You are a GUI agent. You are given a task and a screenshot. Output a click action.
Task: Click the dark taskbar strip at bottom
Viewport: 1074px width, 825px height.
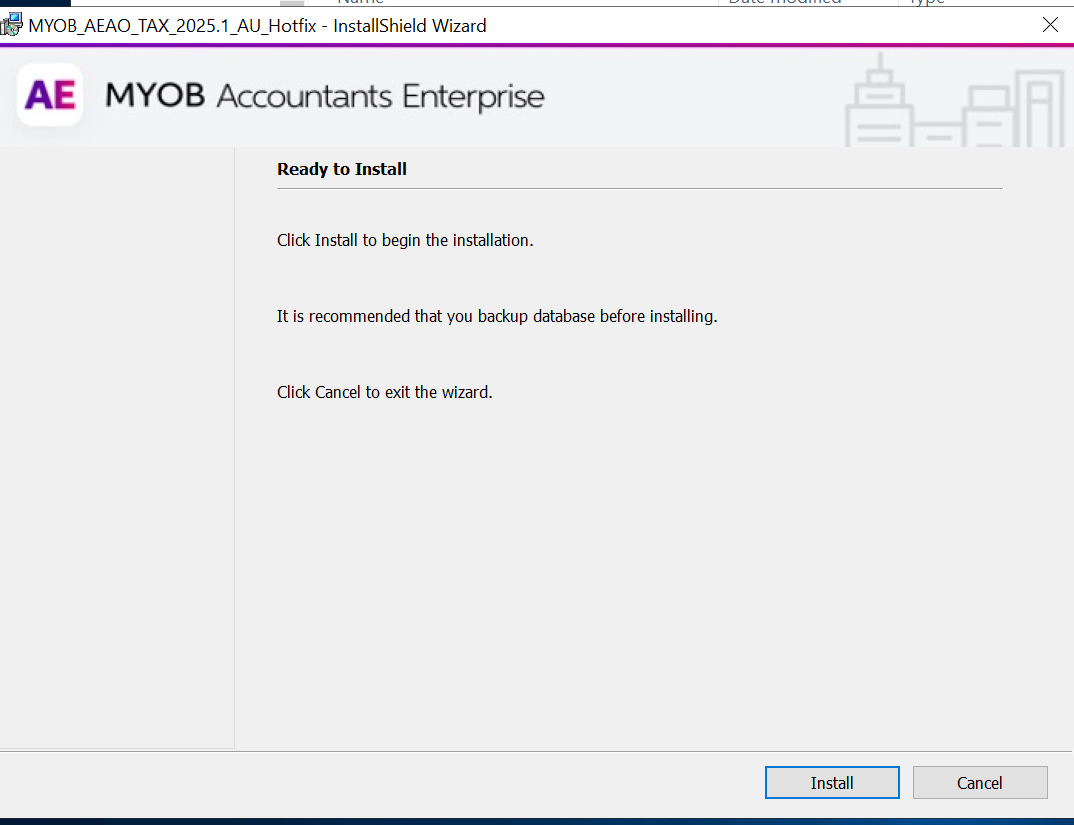[x=537, y=820]
